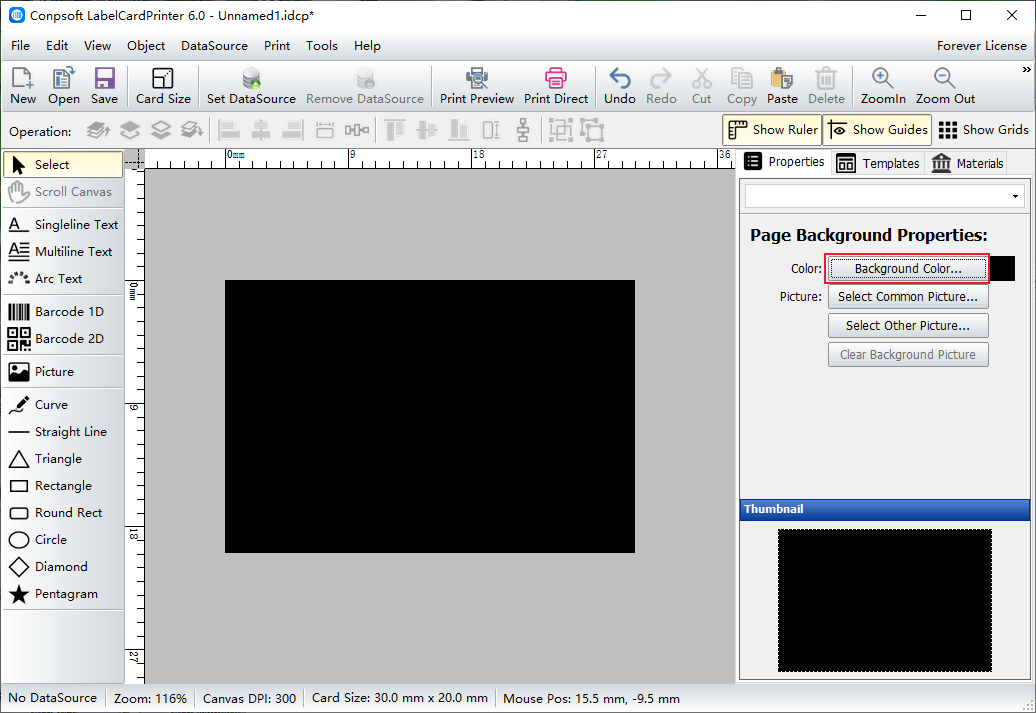Open the Object menu
The image size is (1036, 713).
coord(146,46)
